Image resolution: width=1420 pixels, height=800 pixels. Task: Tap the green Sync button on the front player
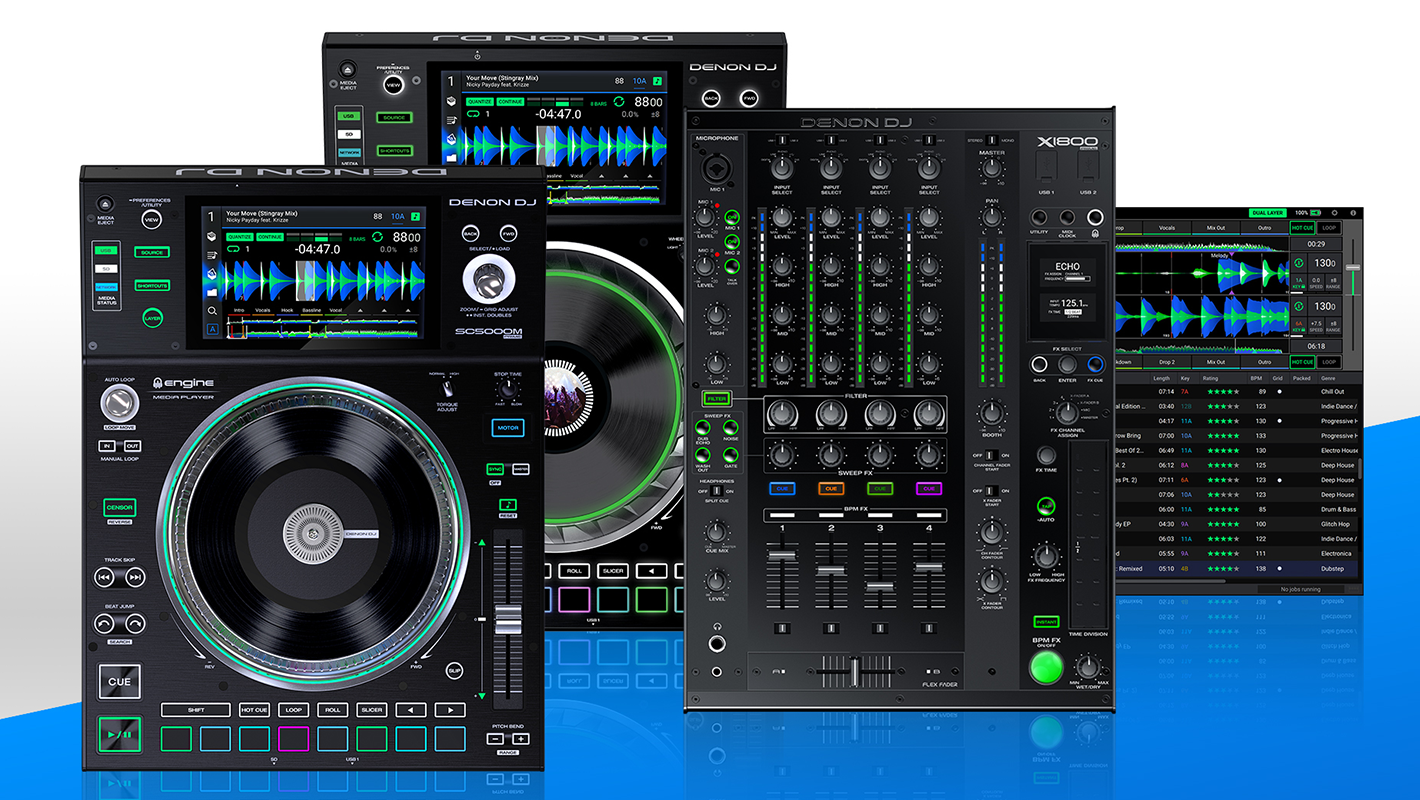point(495,468)
